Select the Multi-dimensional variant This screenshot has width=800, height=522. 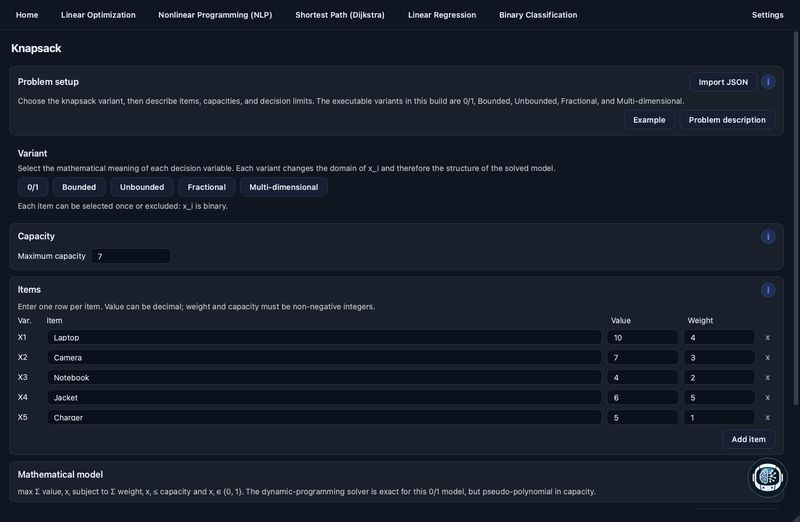point(284,187)
